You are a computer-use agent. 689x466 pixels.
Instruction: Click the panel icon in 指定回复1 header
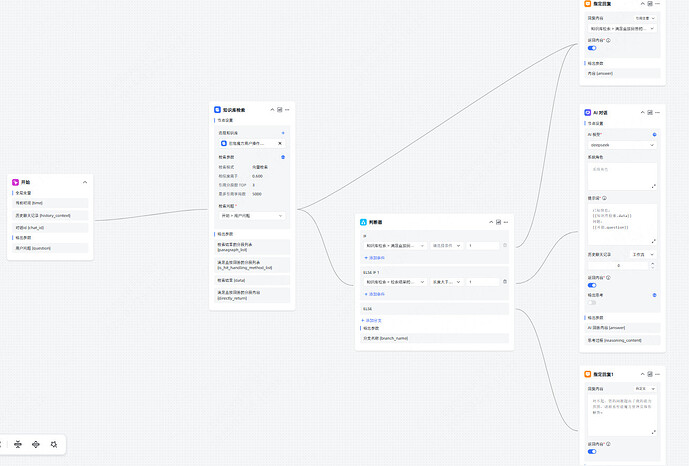[650, 374]
